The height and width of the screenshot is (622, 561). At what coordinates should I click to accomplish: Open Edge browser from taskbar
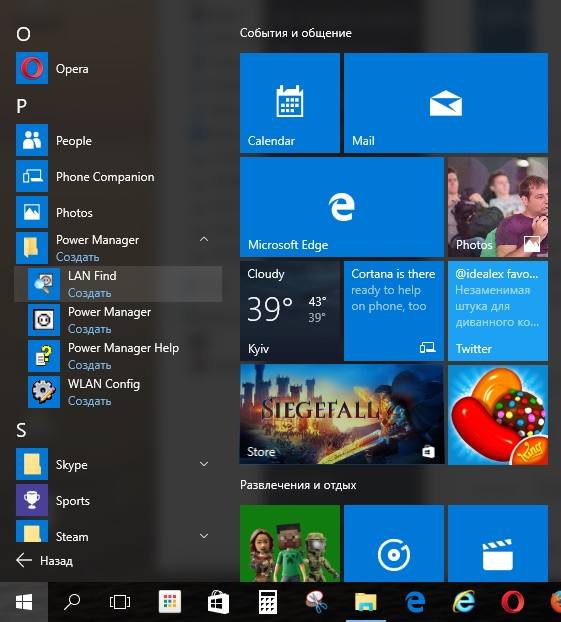415,602
